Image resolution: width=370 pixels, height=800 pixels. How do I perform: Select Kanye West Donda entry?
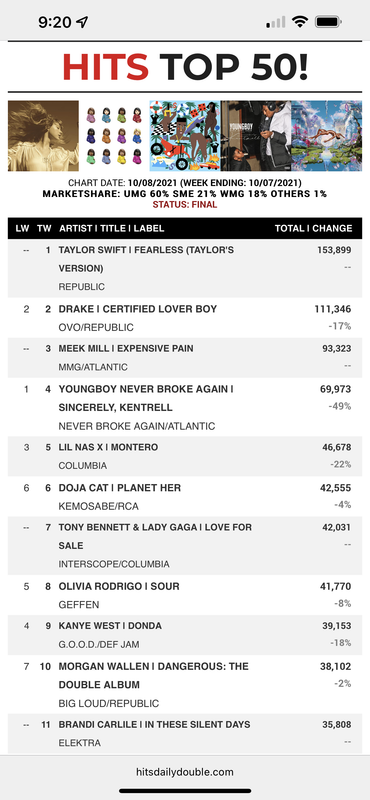[185, 635]
